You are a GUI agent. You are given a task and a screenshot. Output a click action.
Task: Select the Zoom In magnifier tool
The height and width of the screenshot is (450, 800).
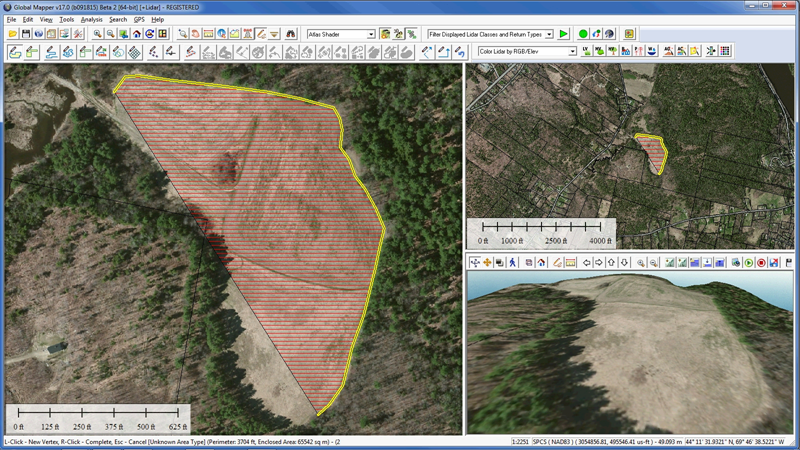coord(97,34)
